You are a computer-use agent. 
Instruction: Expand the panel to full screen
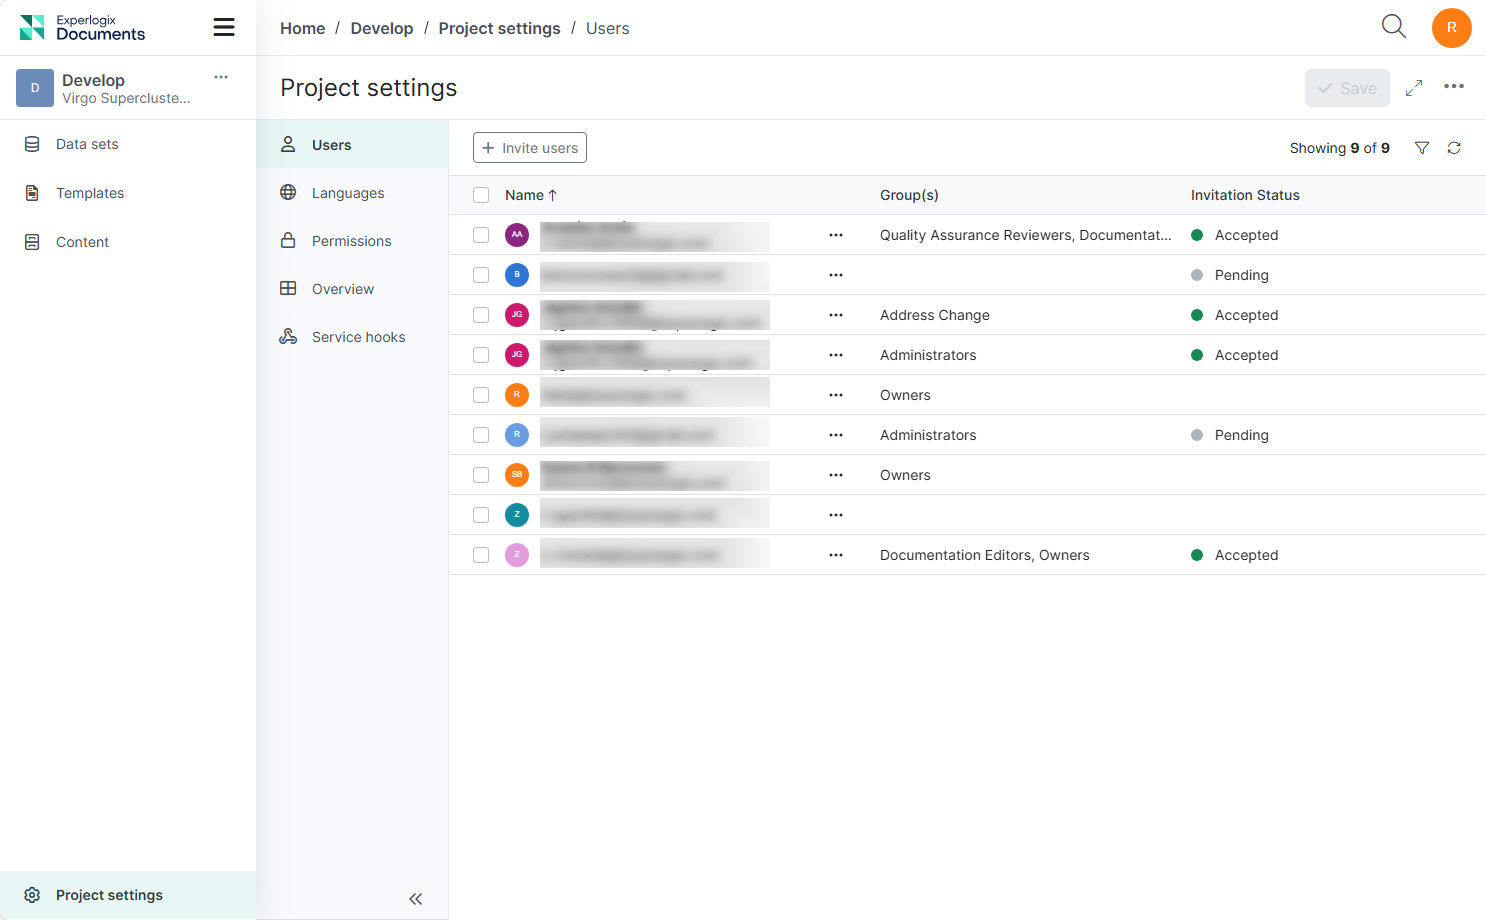click(x=1414, y=88)
